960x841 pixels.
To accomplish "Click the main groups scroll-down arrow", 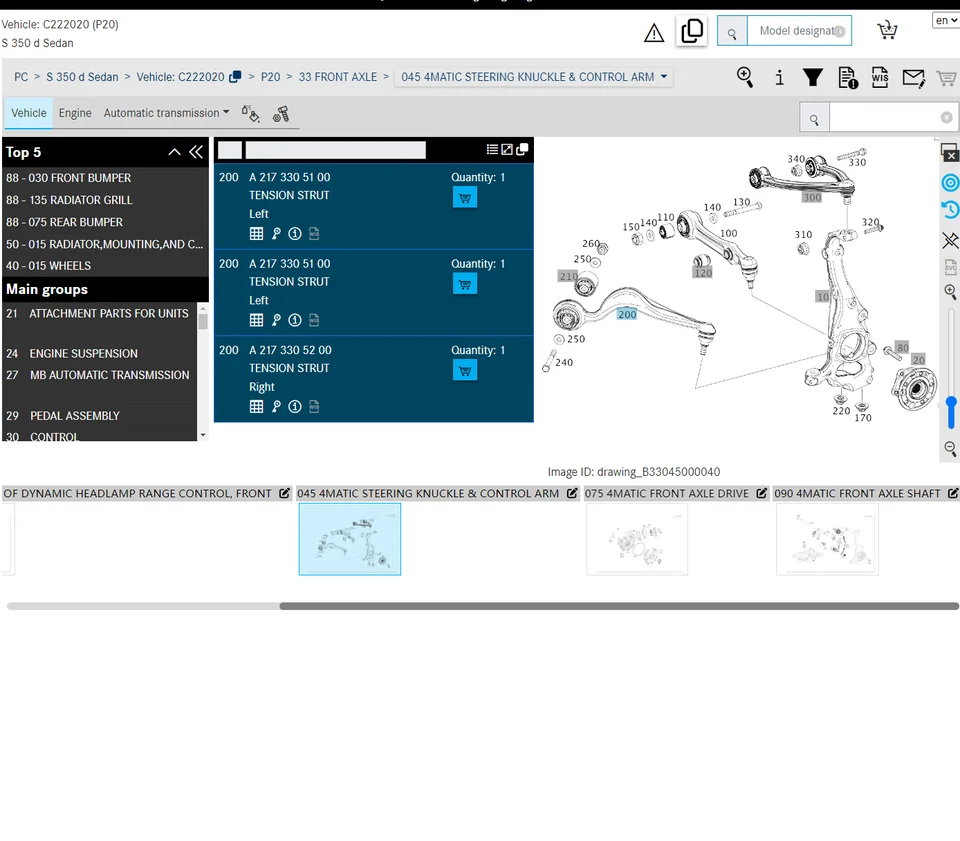I will point(203,435).
